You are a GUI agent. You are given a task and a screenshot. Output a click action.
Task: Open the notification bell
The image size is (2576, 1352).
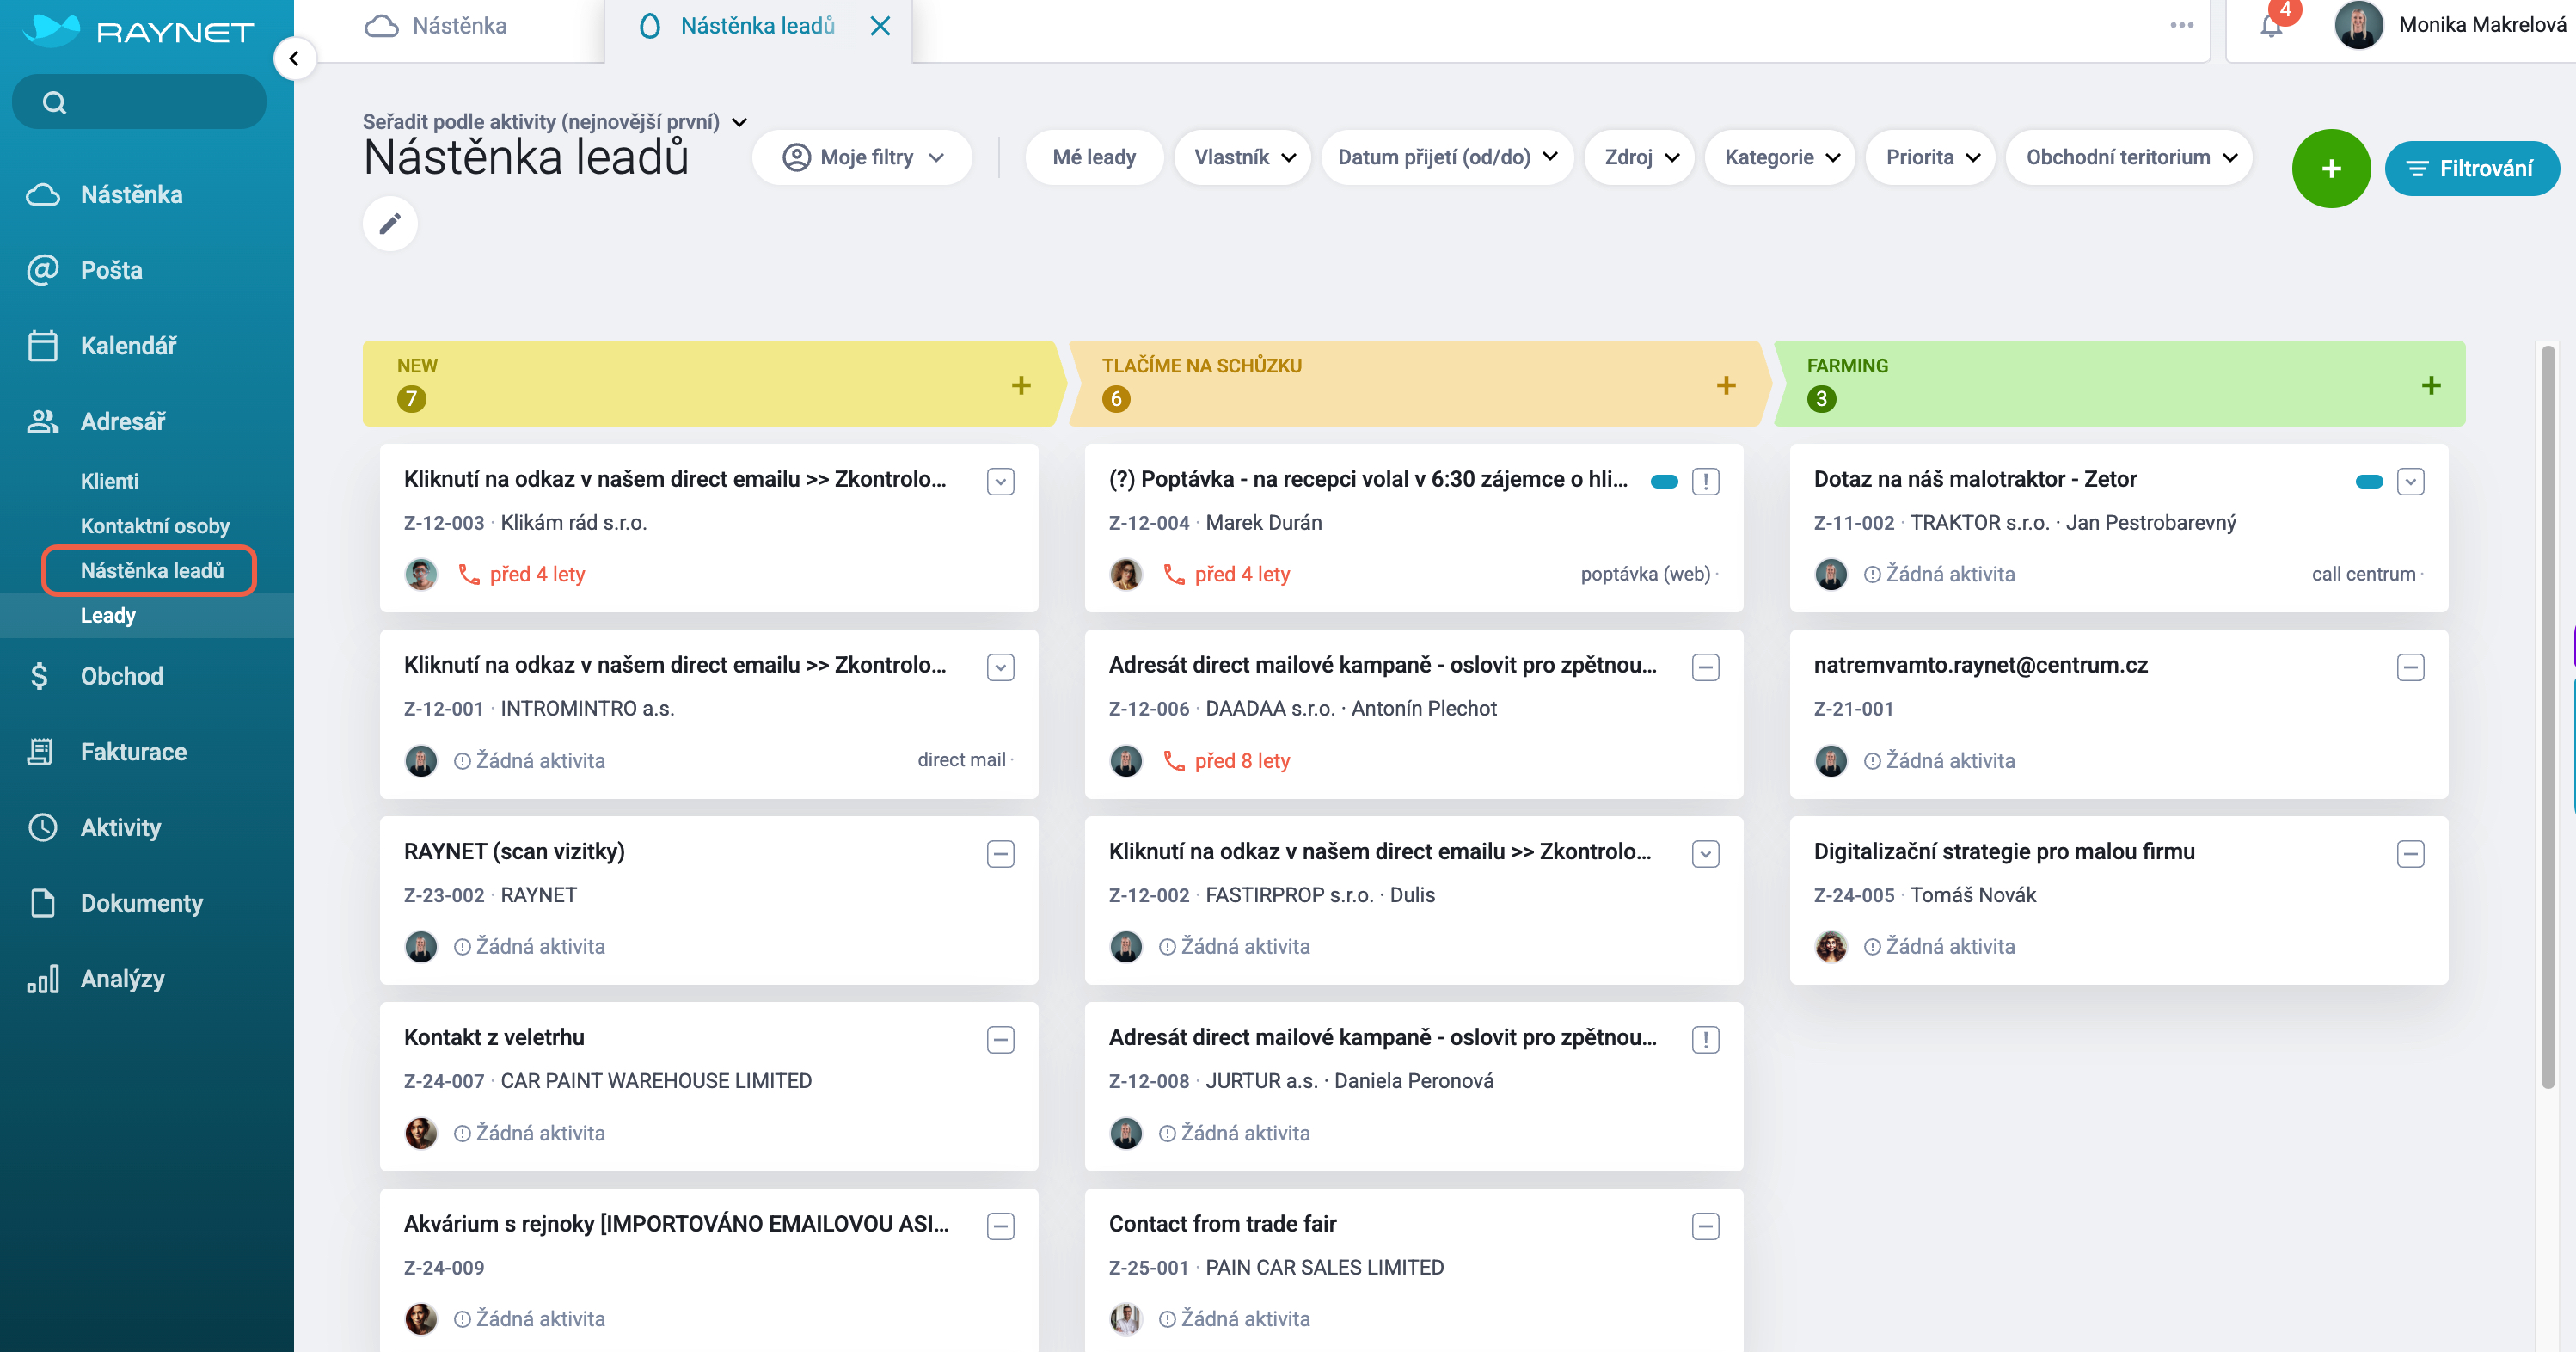pyautogui.click(x=2271, y=26)
